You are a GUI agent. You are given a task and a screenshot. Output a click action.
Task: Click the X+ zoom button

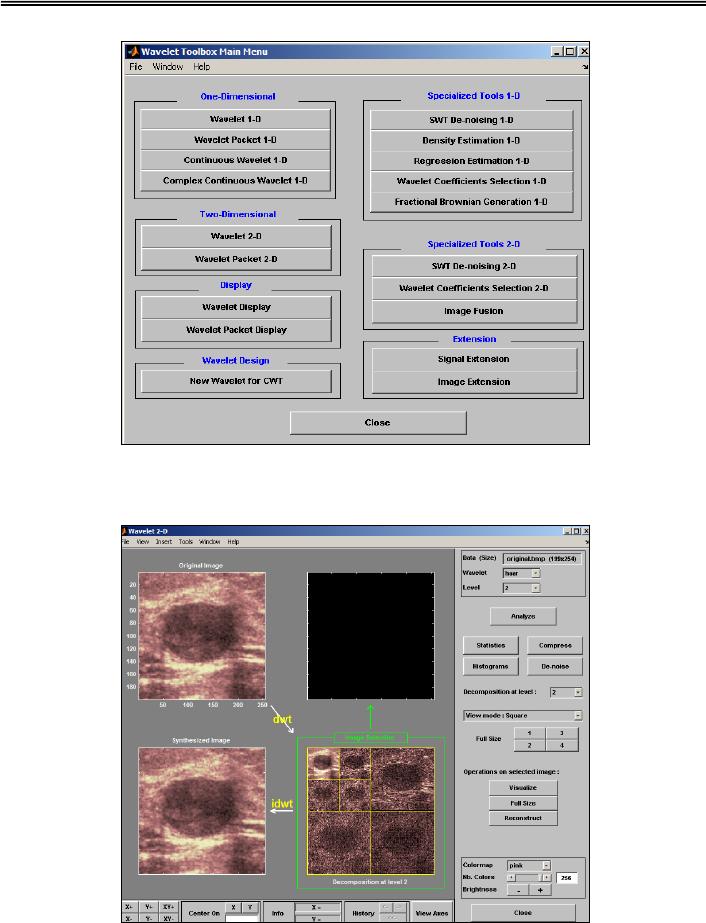(x=132, y=906)
